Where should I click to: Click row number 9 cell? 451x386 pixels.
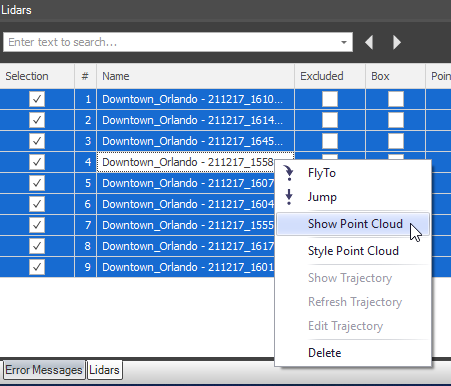[85, 267]
